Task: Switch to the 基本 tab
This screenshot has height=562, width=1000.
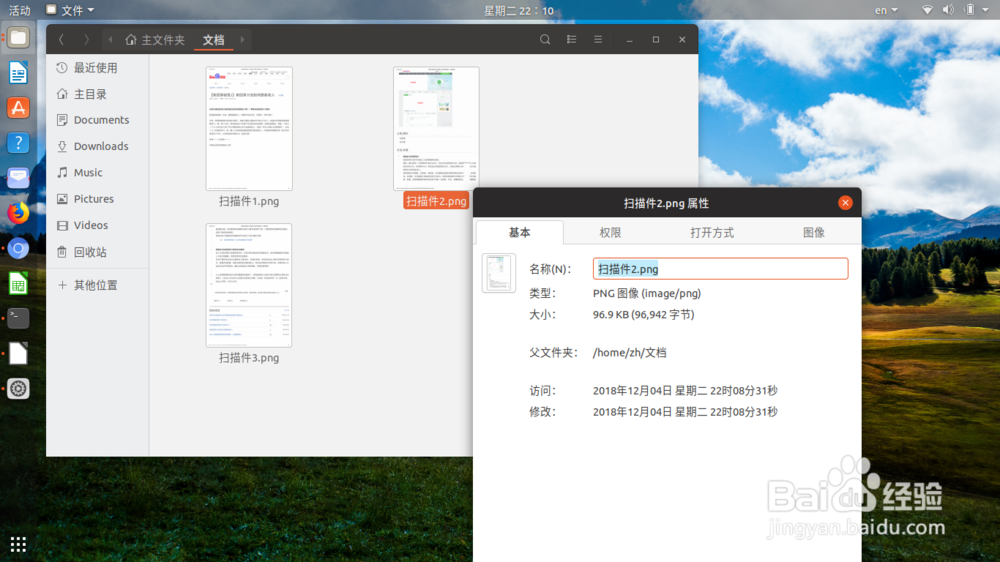Action: [x=519, y=232]
